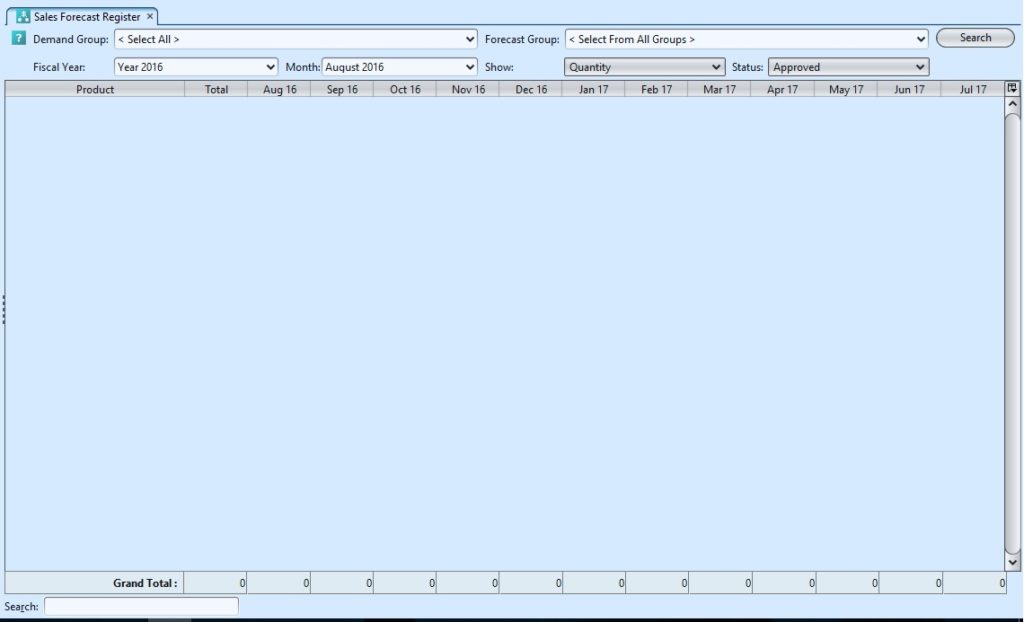This screenshot has height=622, width=1024.
Task: Click the Mar 17 column header
Action: (x=719, y=89)
